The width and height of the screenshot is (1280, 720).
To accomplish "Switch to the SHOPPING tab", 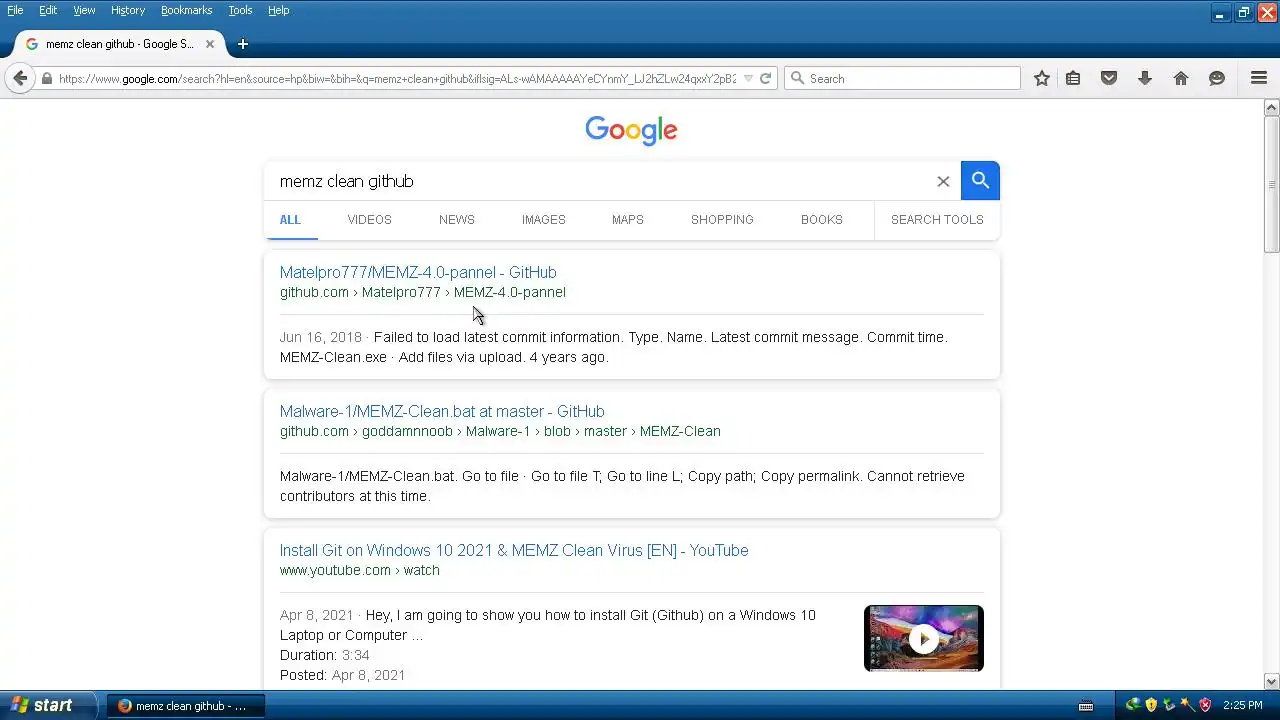I will (x=722, y=220).
